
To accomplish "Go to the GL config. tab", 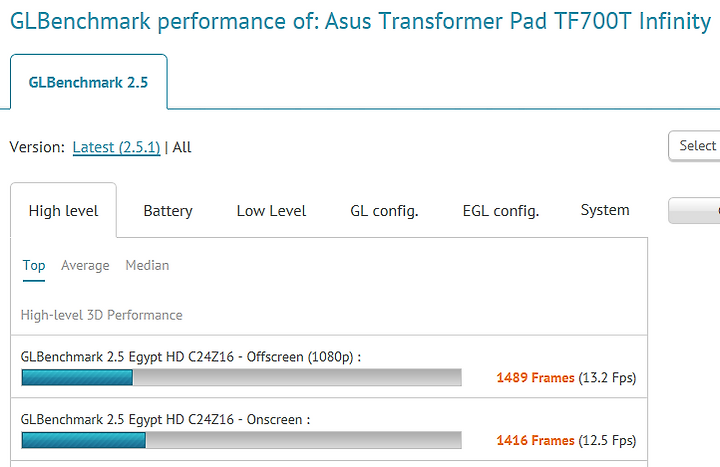I will tap(384, 211).
